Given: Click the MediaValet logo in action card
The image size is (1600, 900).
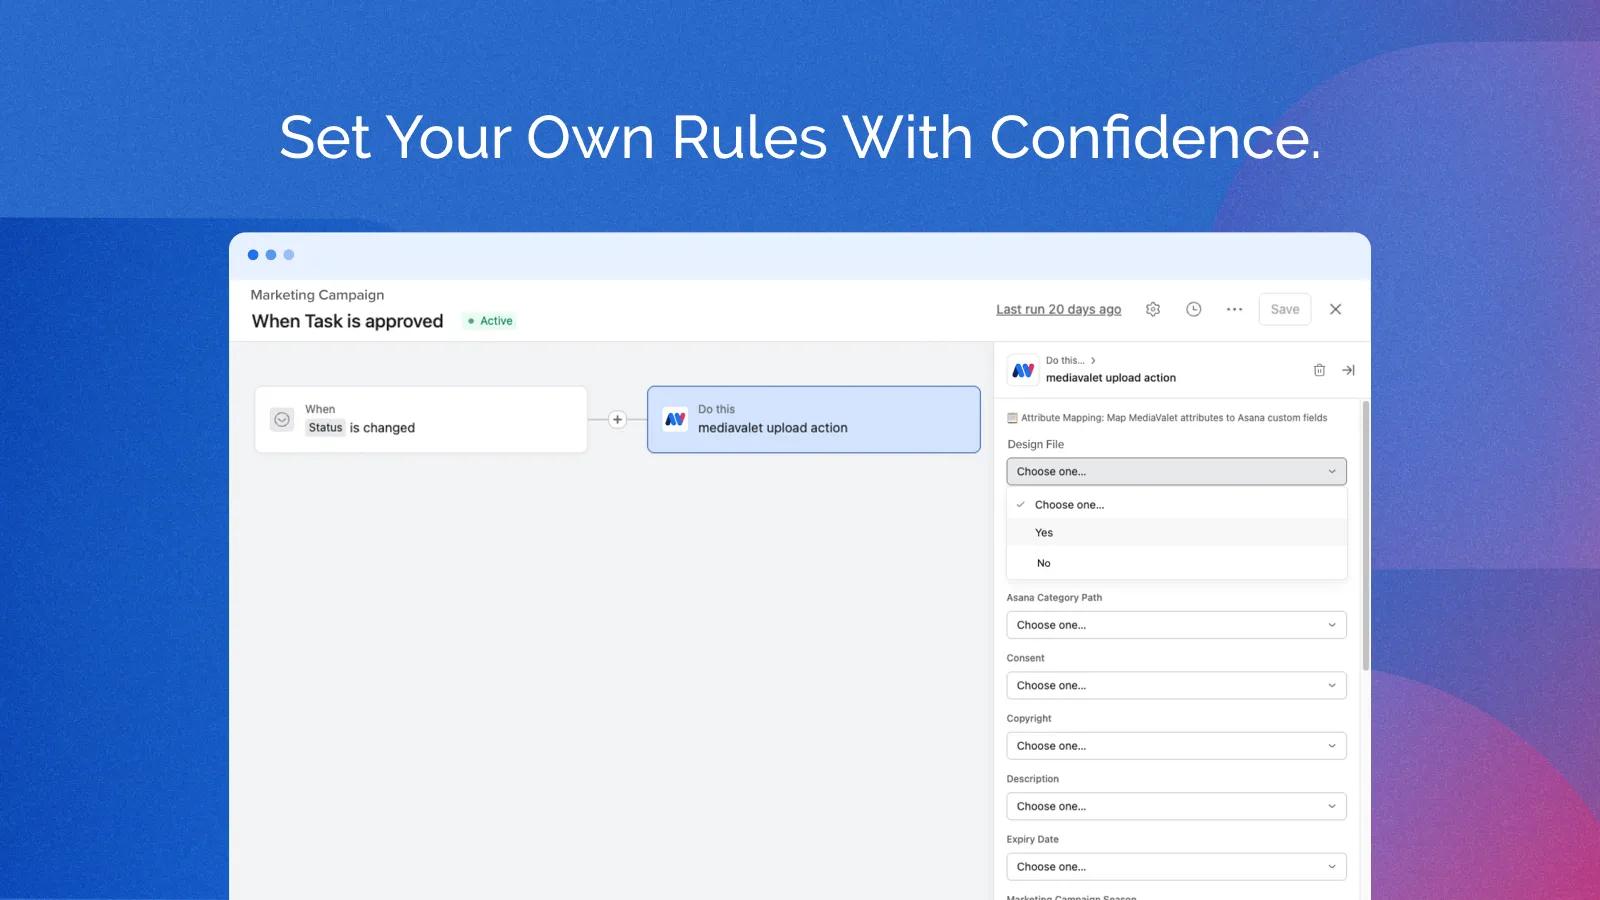Looking at the screenshot, I should tap(675, 420).
